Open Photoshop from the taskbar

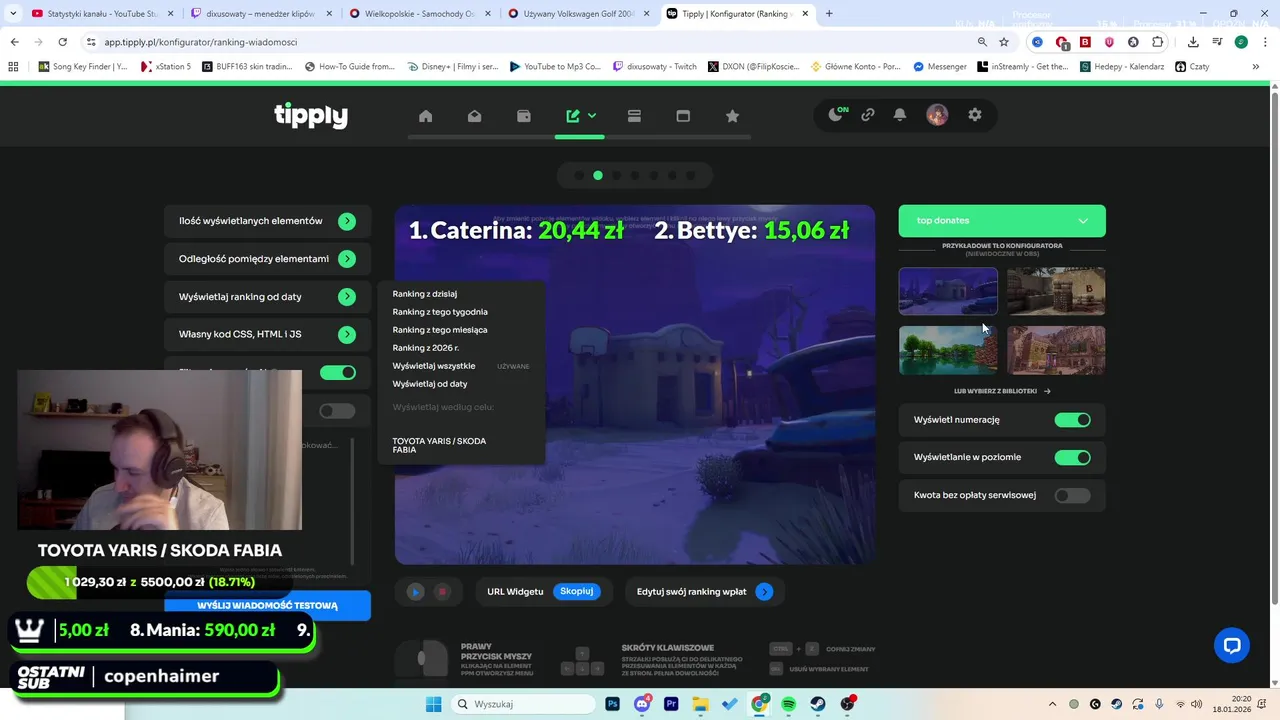pyautogui.click(x=612, y=704)
